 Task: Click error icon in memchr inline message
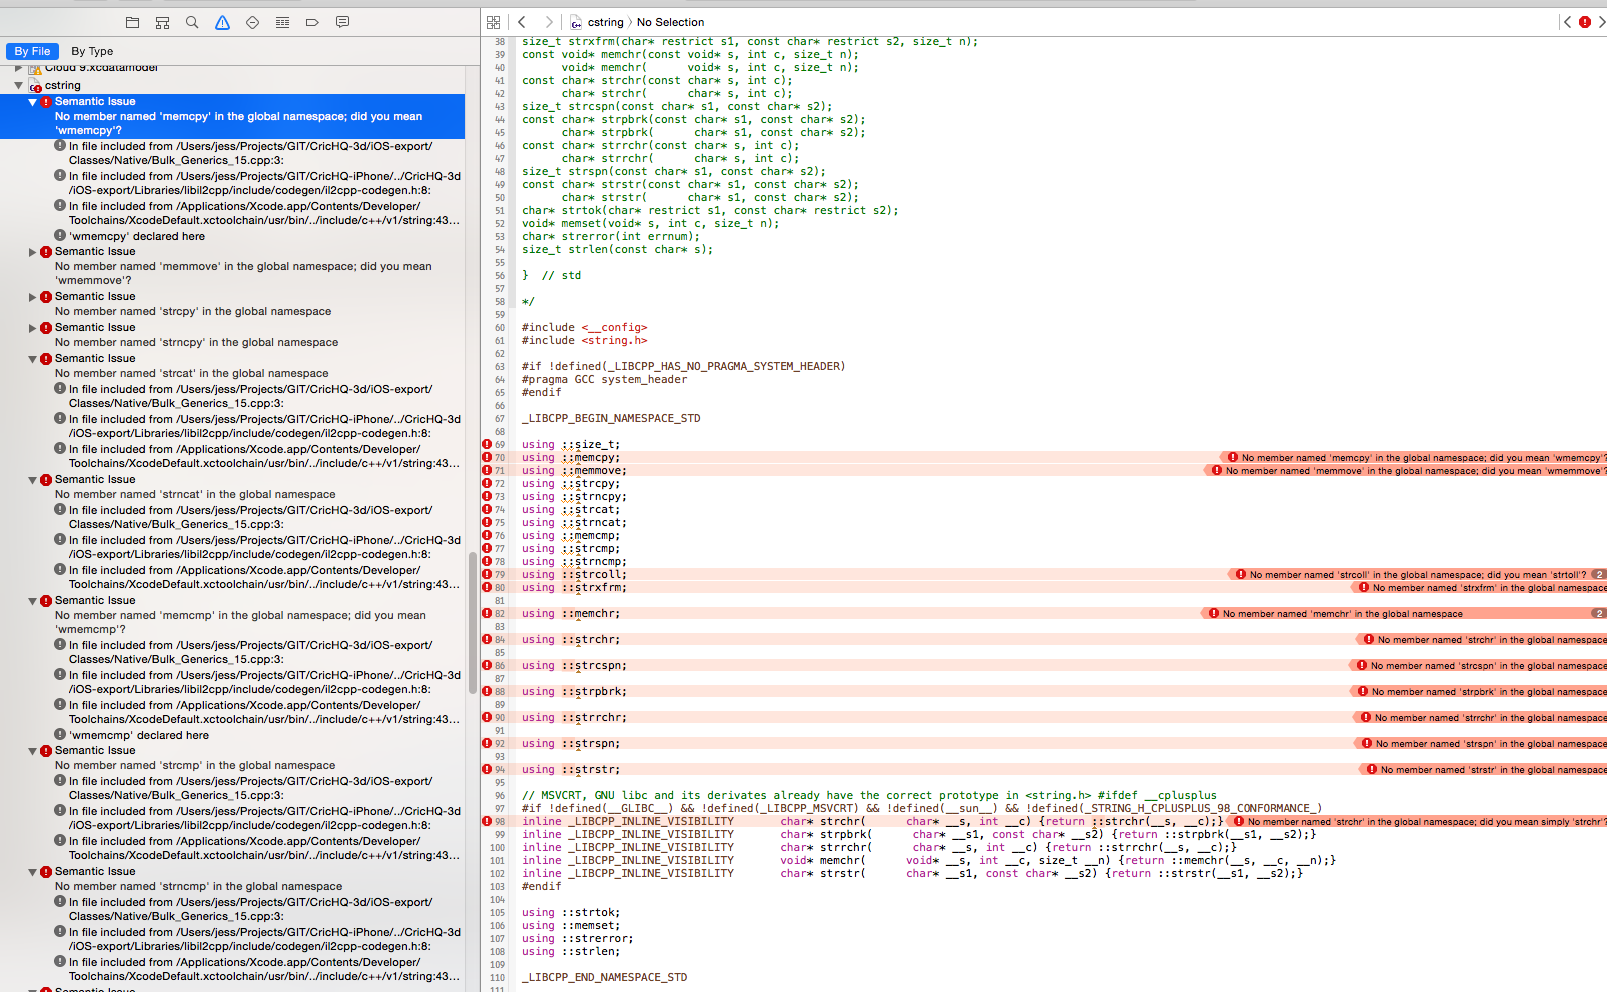(x=1214, y=613)
